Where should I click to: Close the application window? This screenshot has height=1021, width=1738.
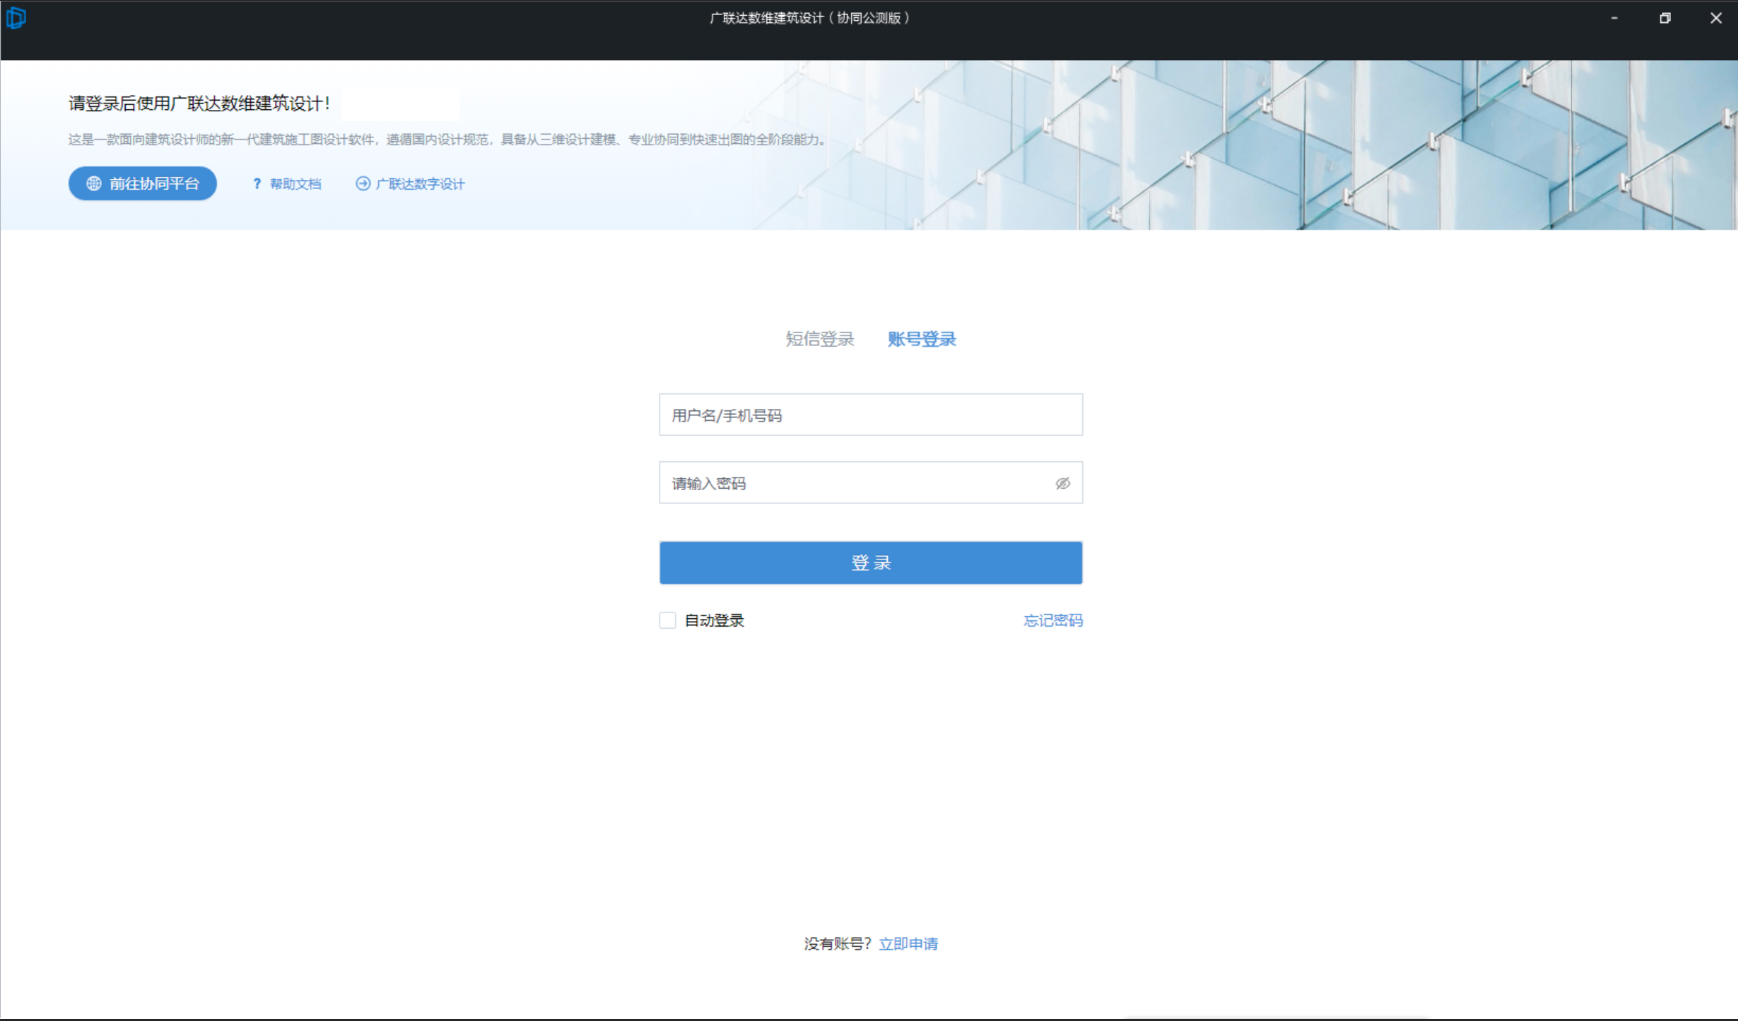[1716, 18]
